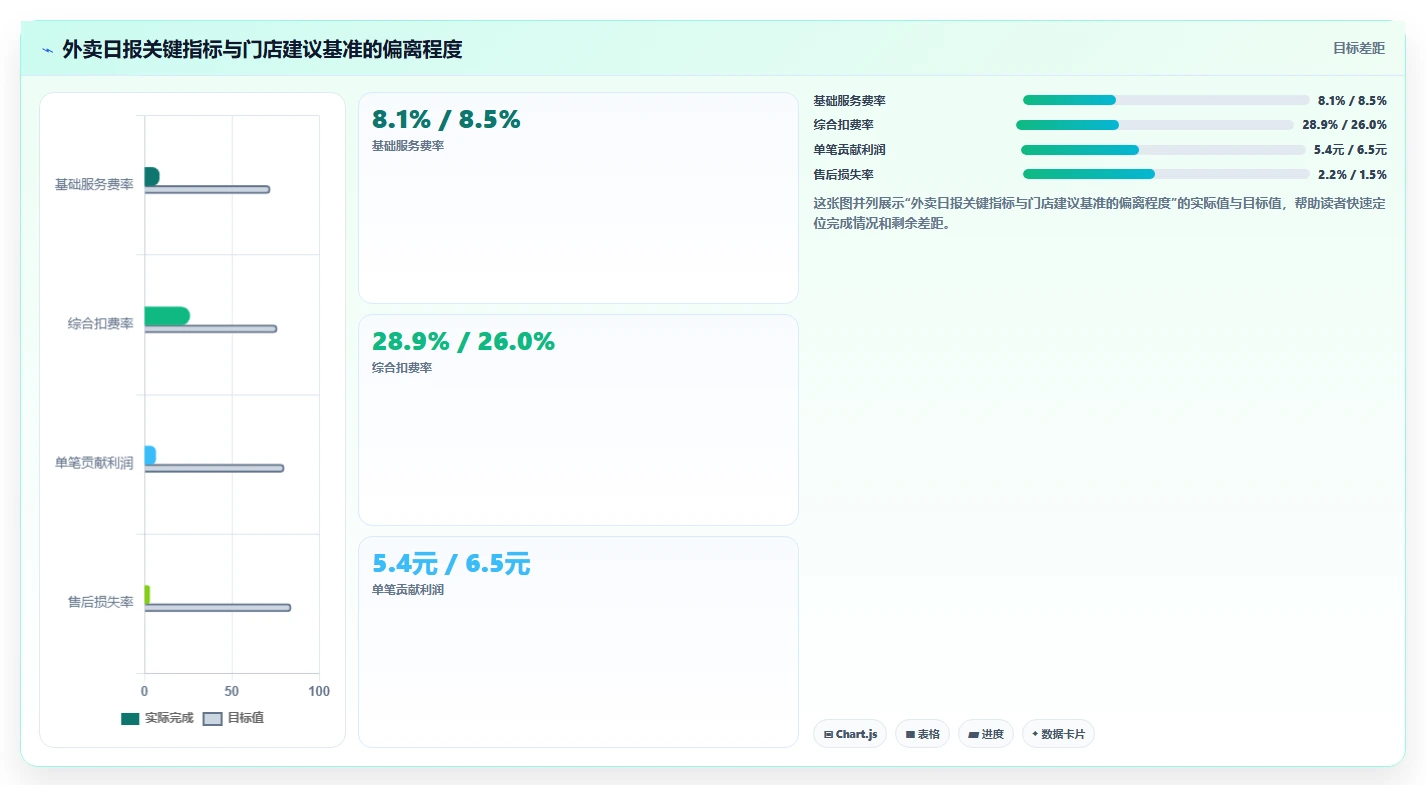Select the Chart.js tag chip
The width and height of the screenshot is (1426, 785).
(x=850, y=734)
